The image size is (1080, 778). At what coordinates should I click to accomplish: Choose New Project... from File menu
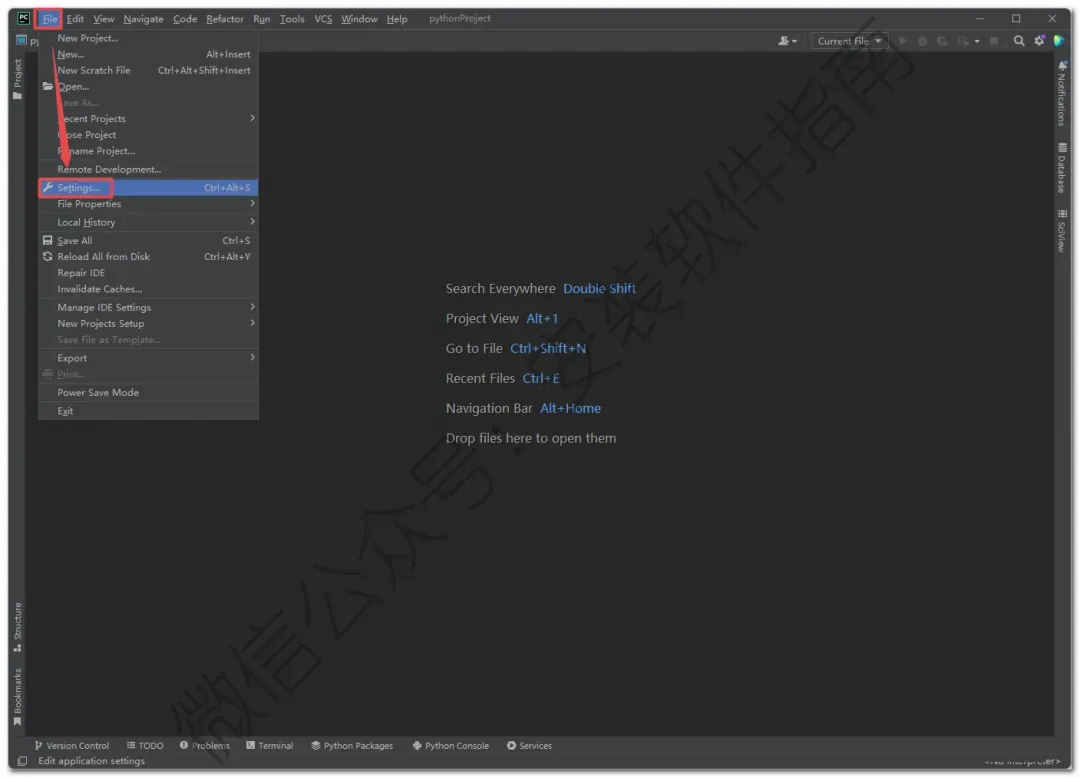[x=148, y=38]
